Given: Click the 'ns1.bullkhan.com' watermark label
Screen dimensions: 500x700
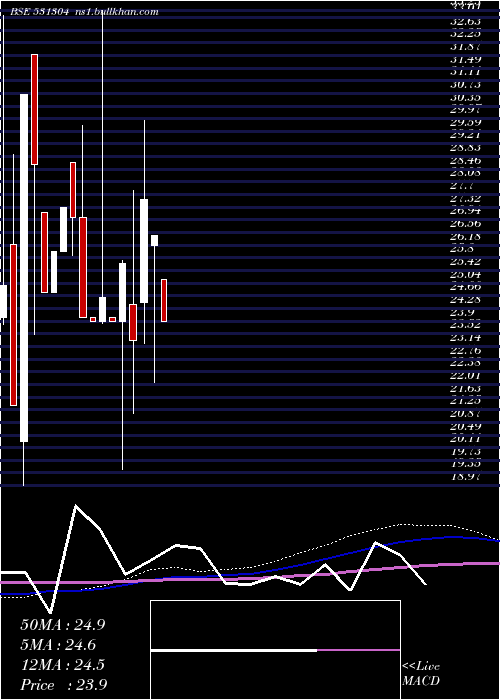Looking at the screenshot, I should pyautogui.click(x=117, y=12).
